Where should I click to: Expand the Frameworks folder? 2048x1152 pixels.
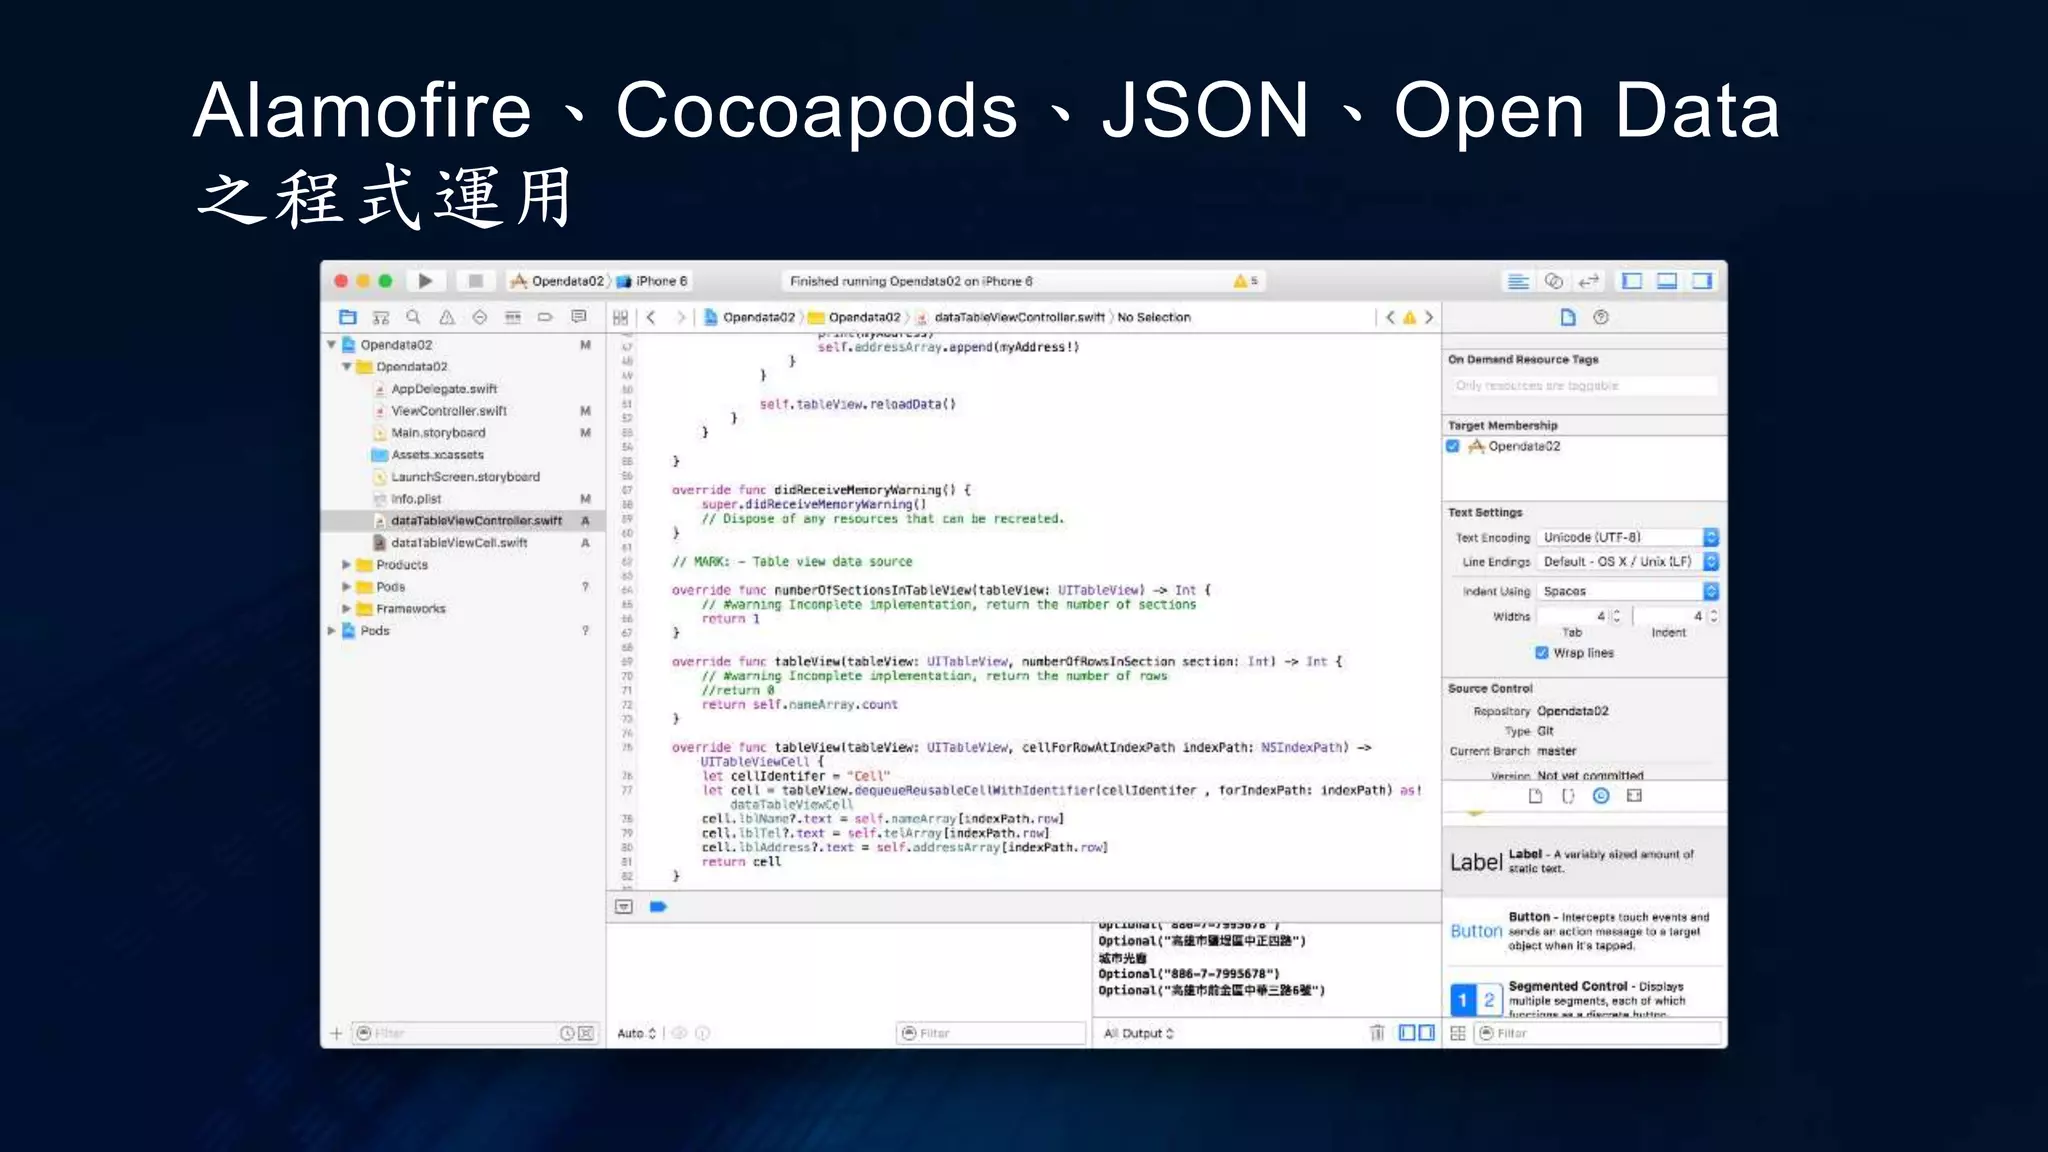pyautogui.click(x=347, y=609)
